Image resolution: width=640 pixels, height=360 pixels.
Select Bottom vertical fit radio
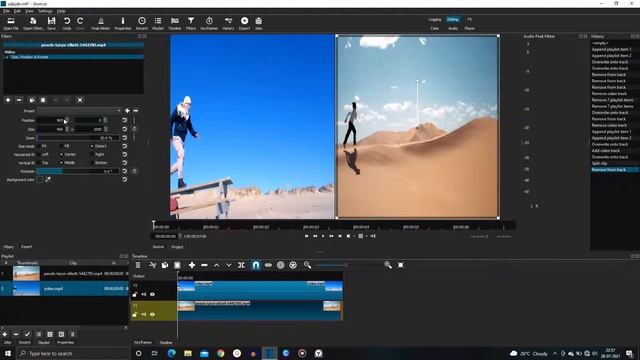point(92,163)
